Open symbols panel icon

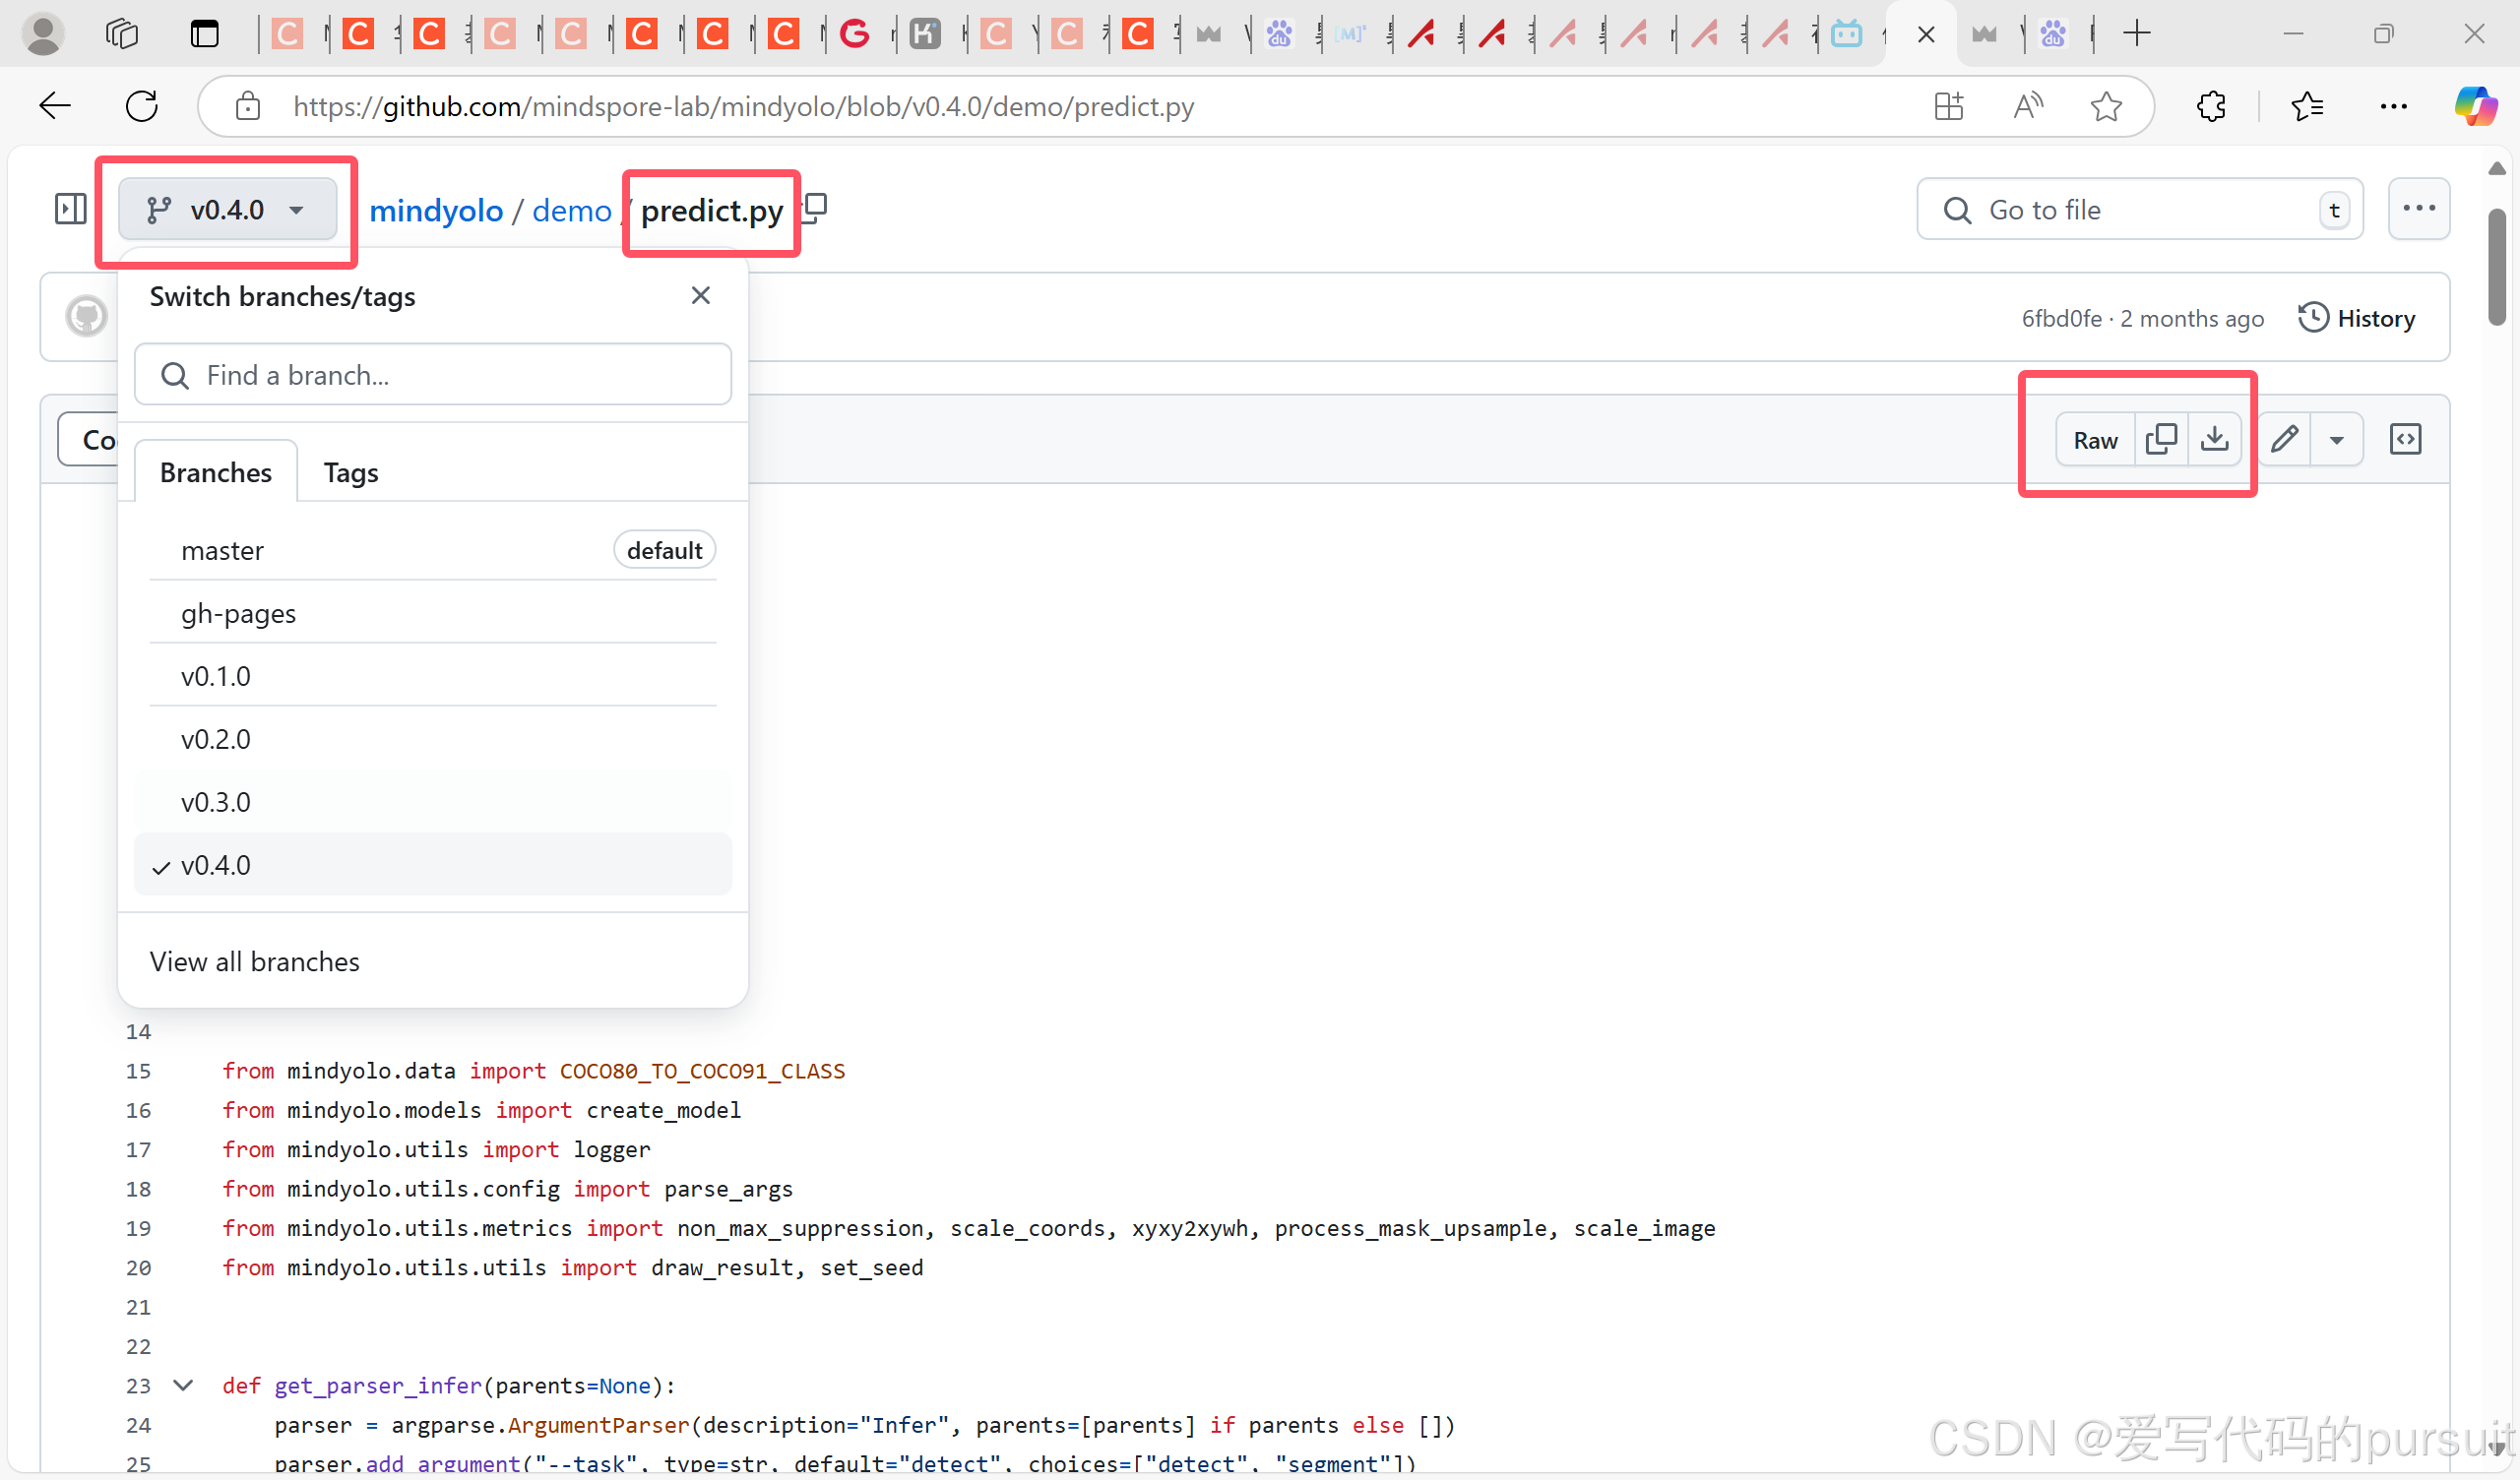coord(2405,439)
